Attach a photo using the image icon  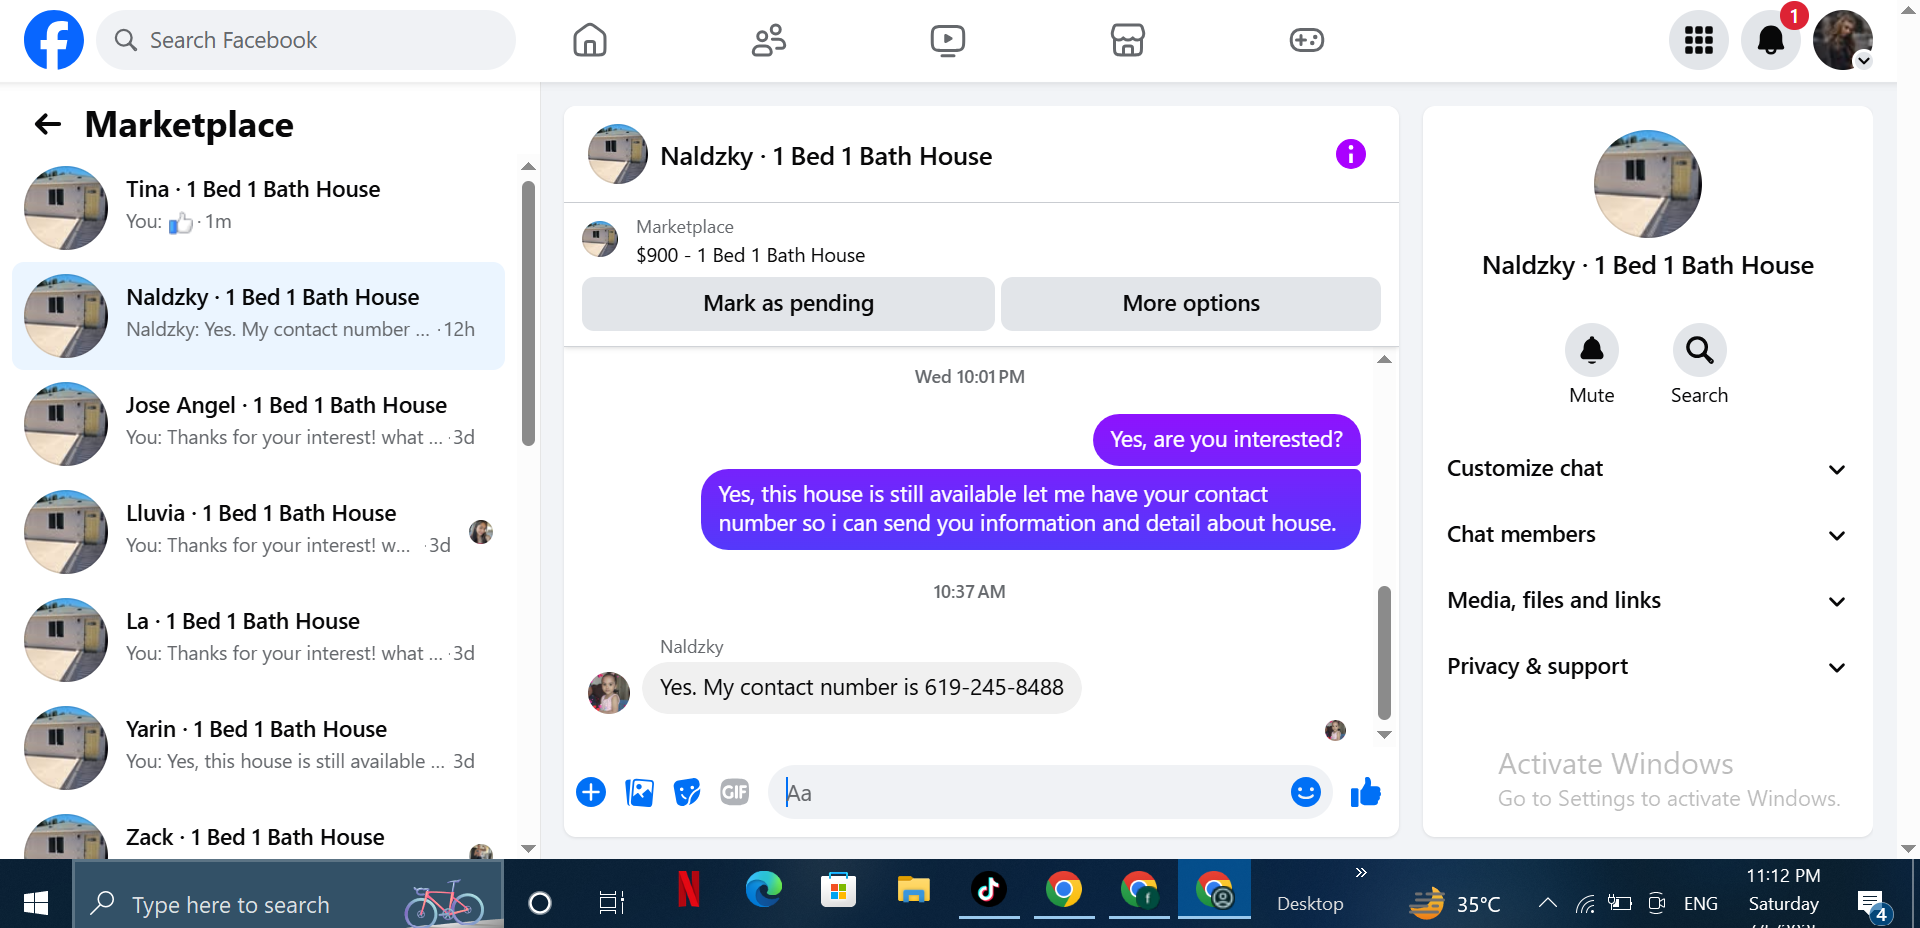[639, 792]
